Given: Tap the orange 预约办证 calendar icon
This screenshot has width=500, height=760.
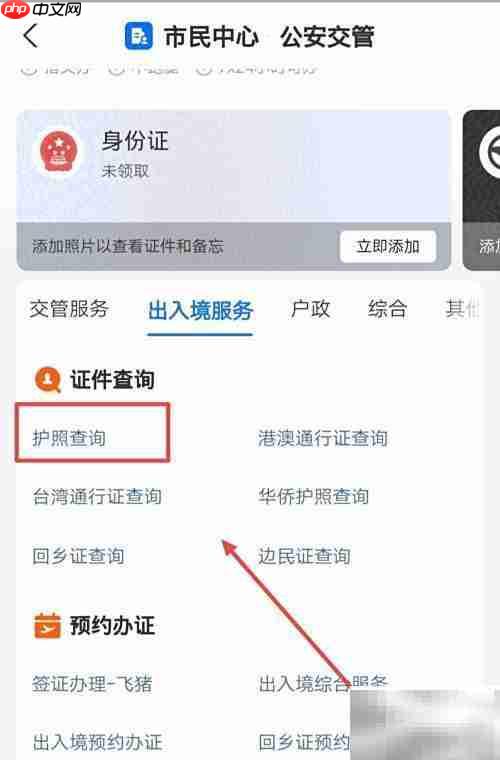Looking at the screenshot, I should [47, 625].
